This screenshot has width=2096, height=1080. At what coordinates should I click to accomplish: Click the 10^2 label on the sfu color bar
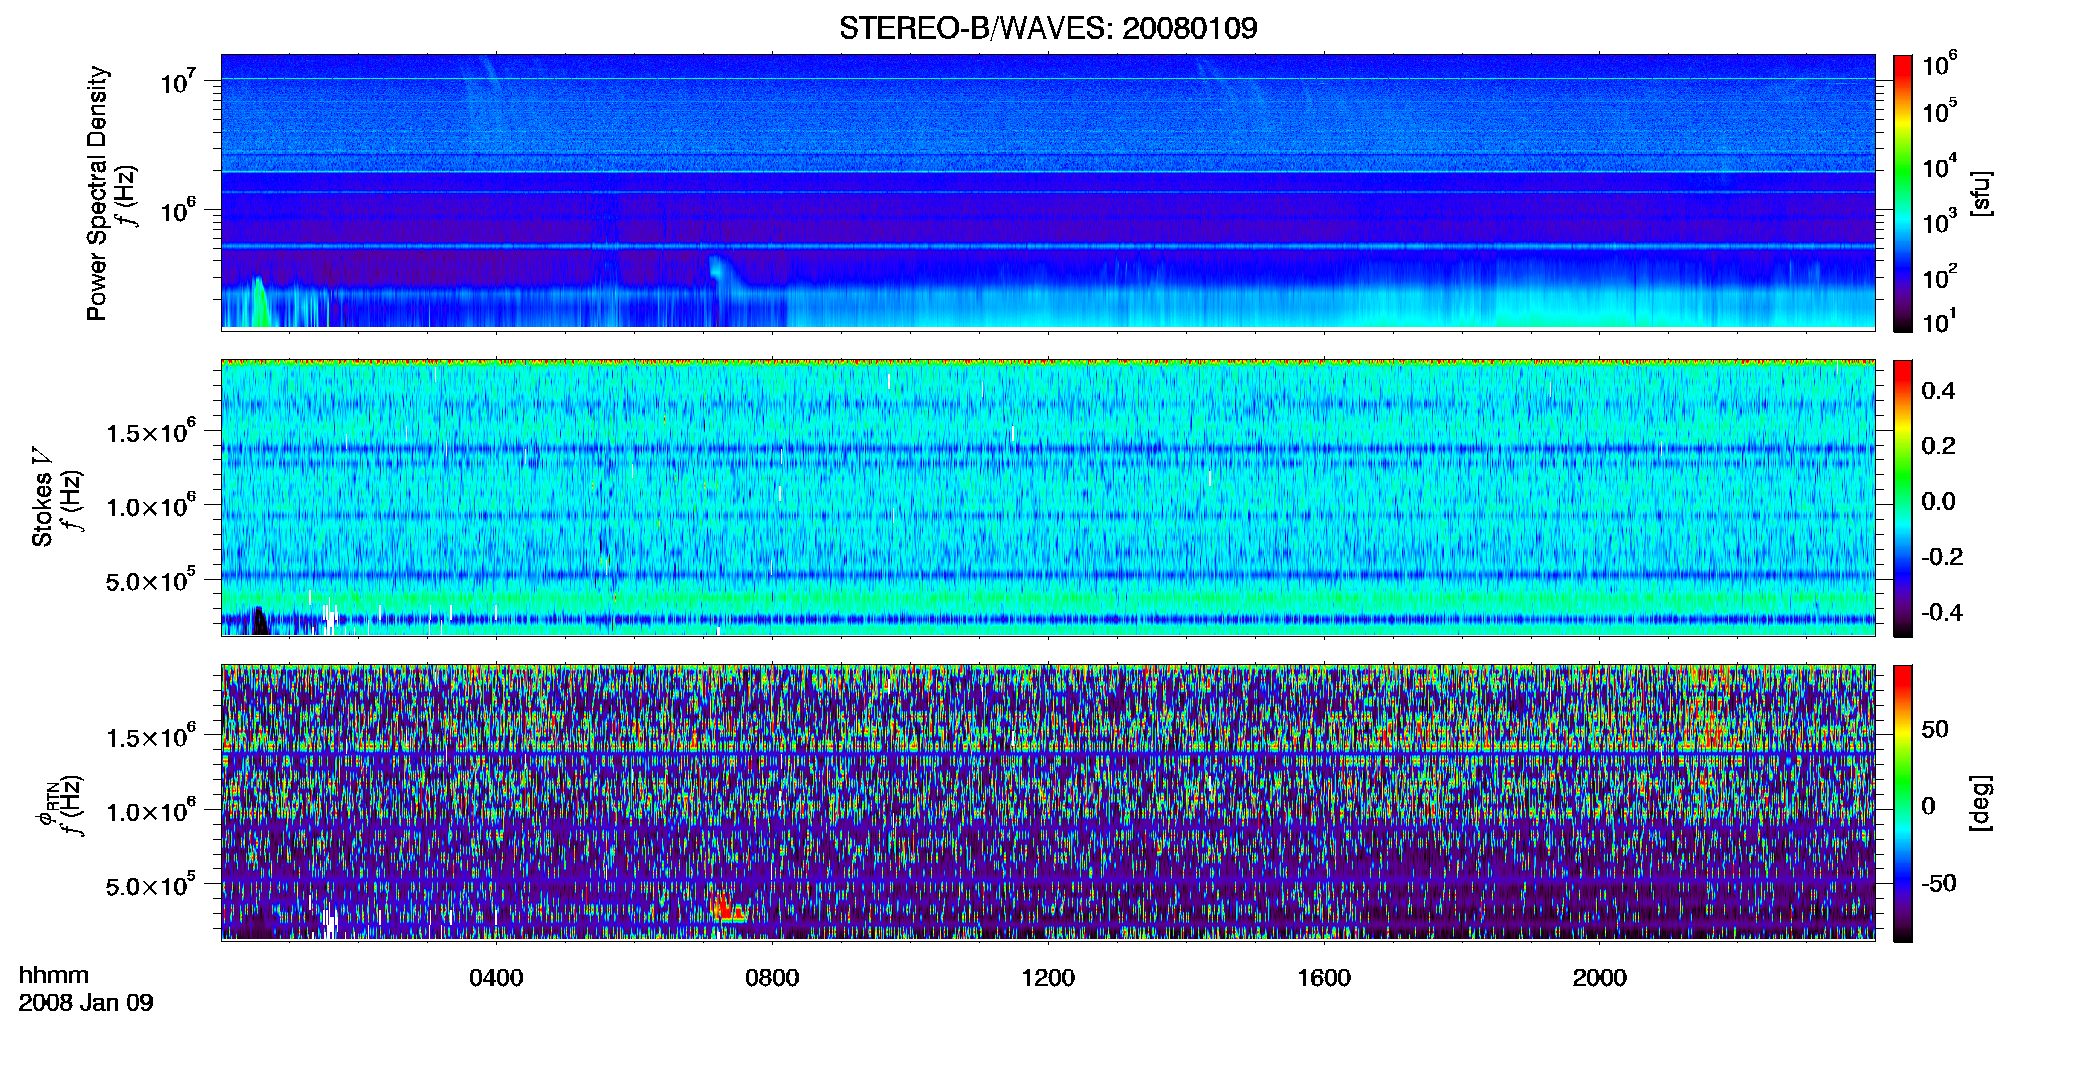click(x=1940, y=276)
